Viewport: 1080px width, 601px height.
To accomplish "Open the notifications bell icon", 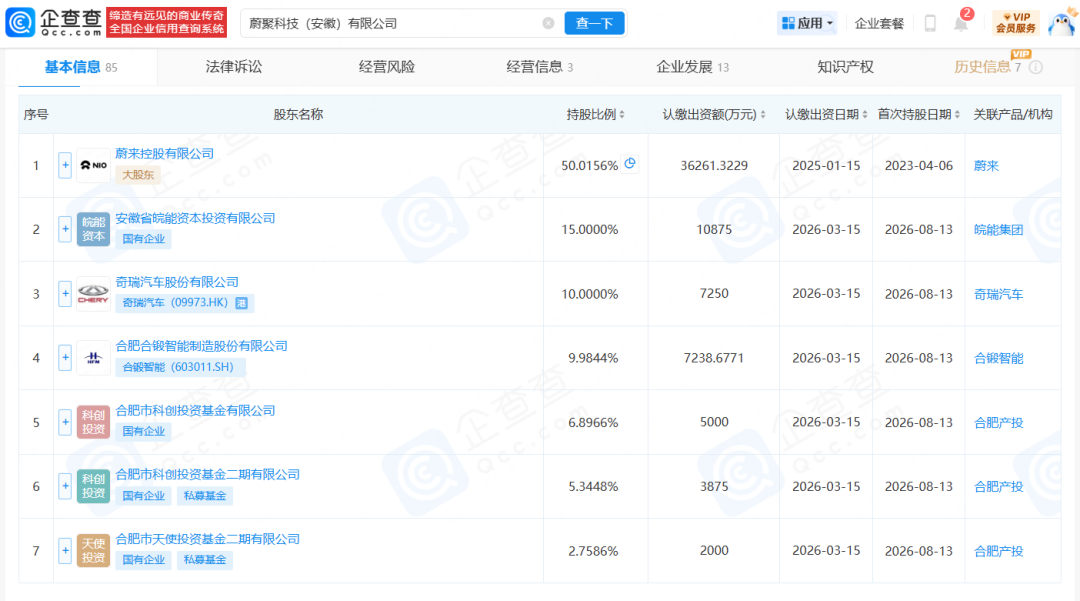I will coord(961,24).
